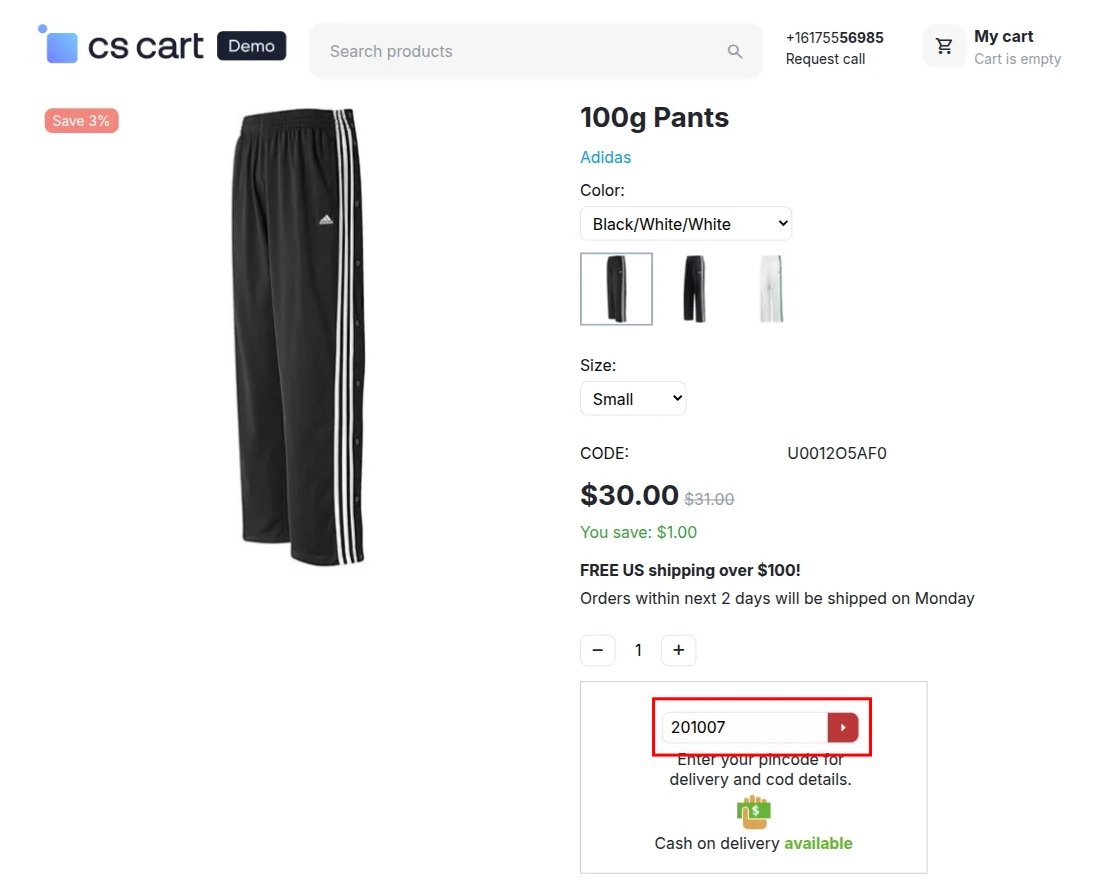Click the plus icon to increase quantity
Screen dimensions: 1120x880
click(678, 650)
